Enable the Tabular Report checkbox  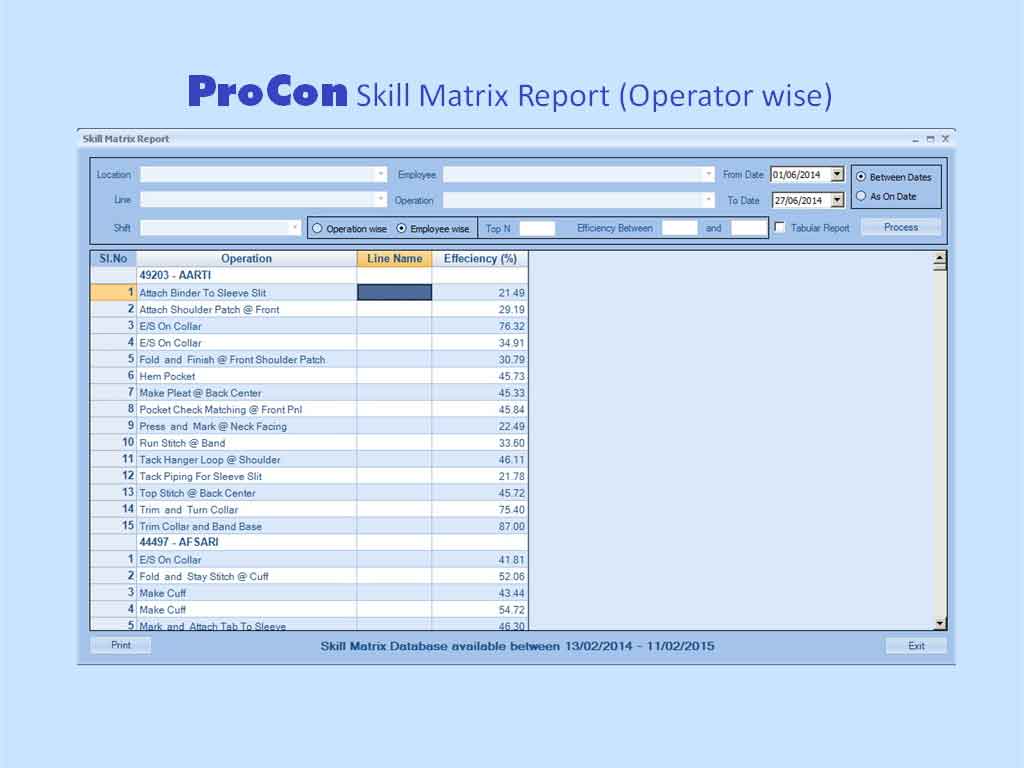[780, 227]
